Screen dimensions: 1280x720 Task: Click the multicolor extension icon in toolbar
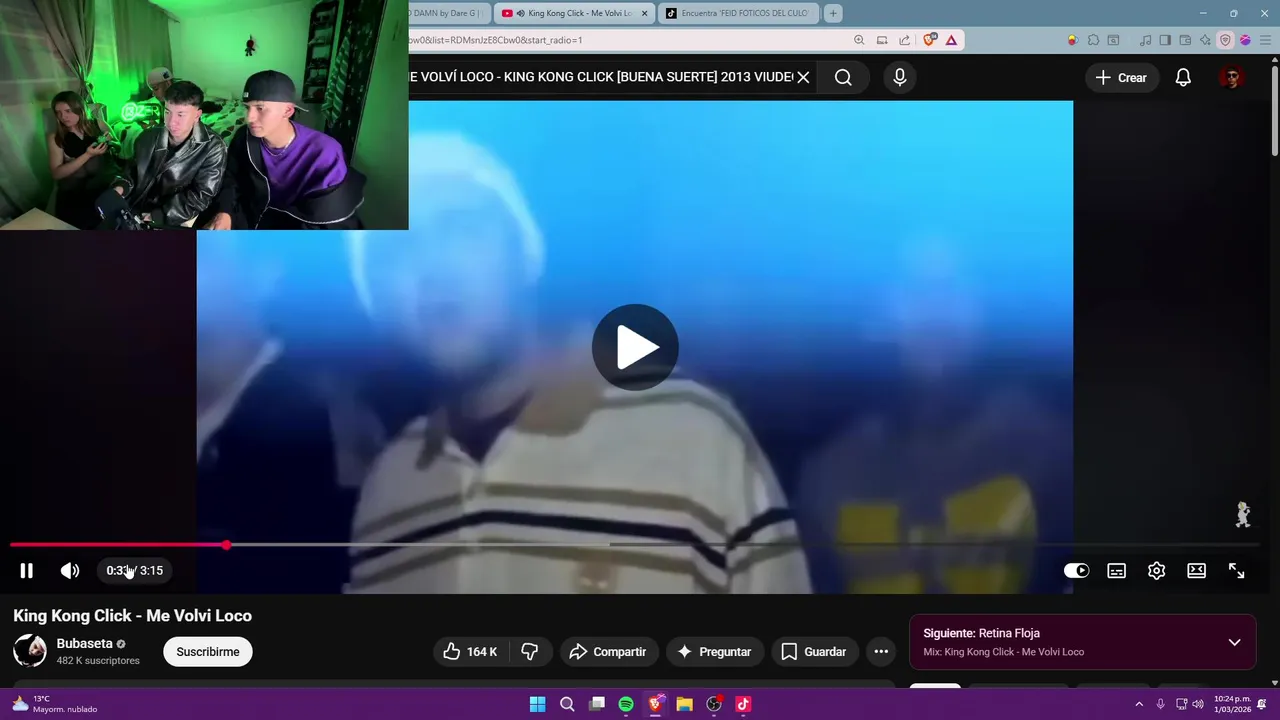1072,40
